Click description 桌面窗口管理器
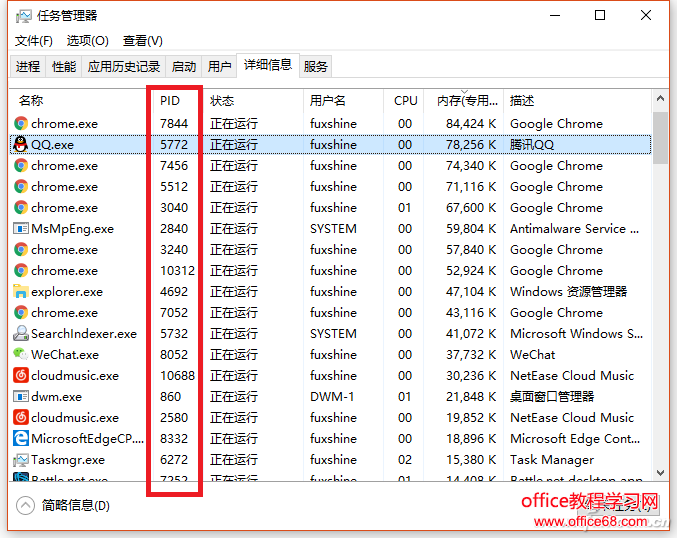This screenshot has height=538, width=677. [552, 396]
